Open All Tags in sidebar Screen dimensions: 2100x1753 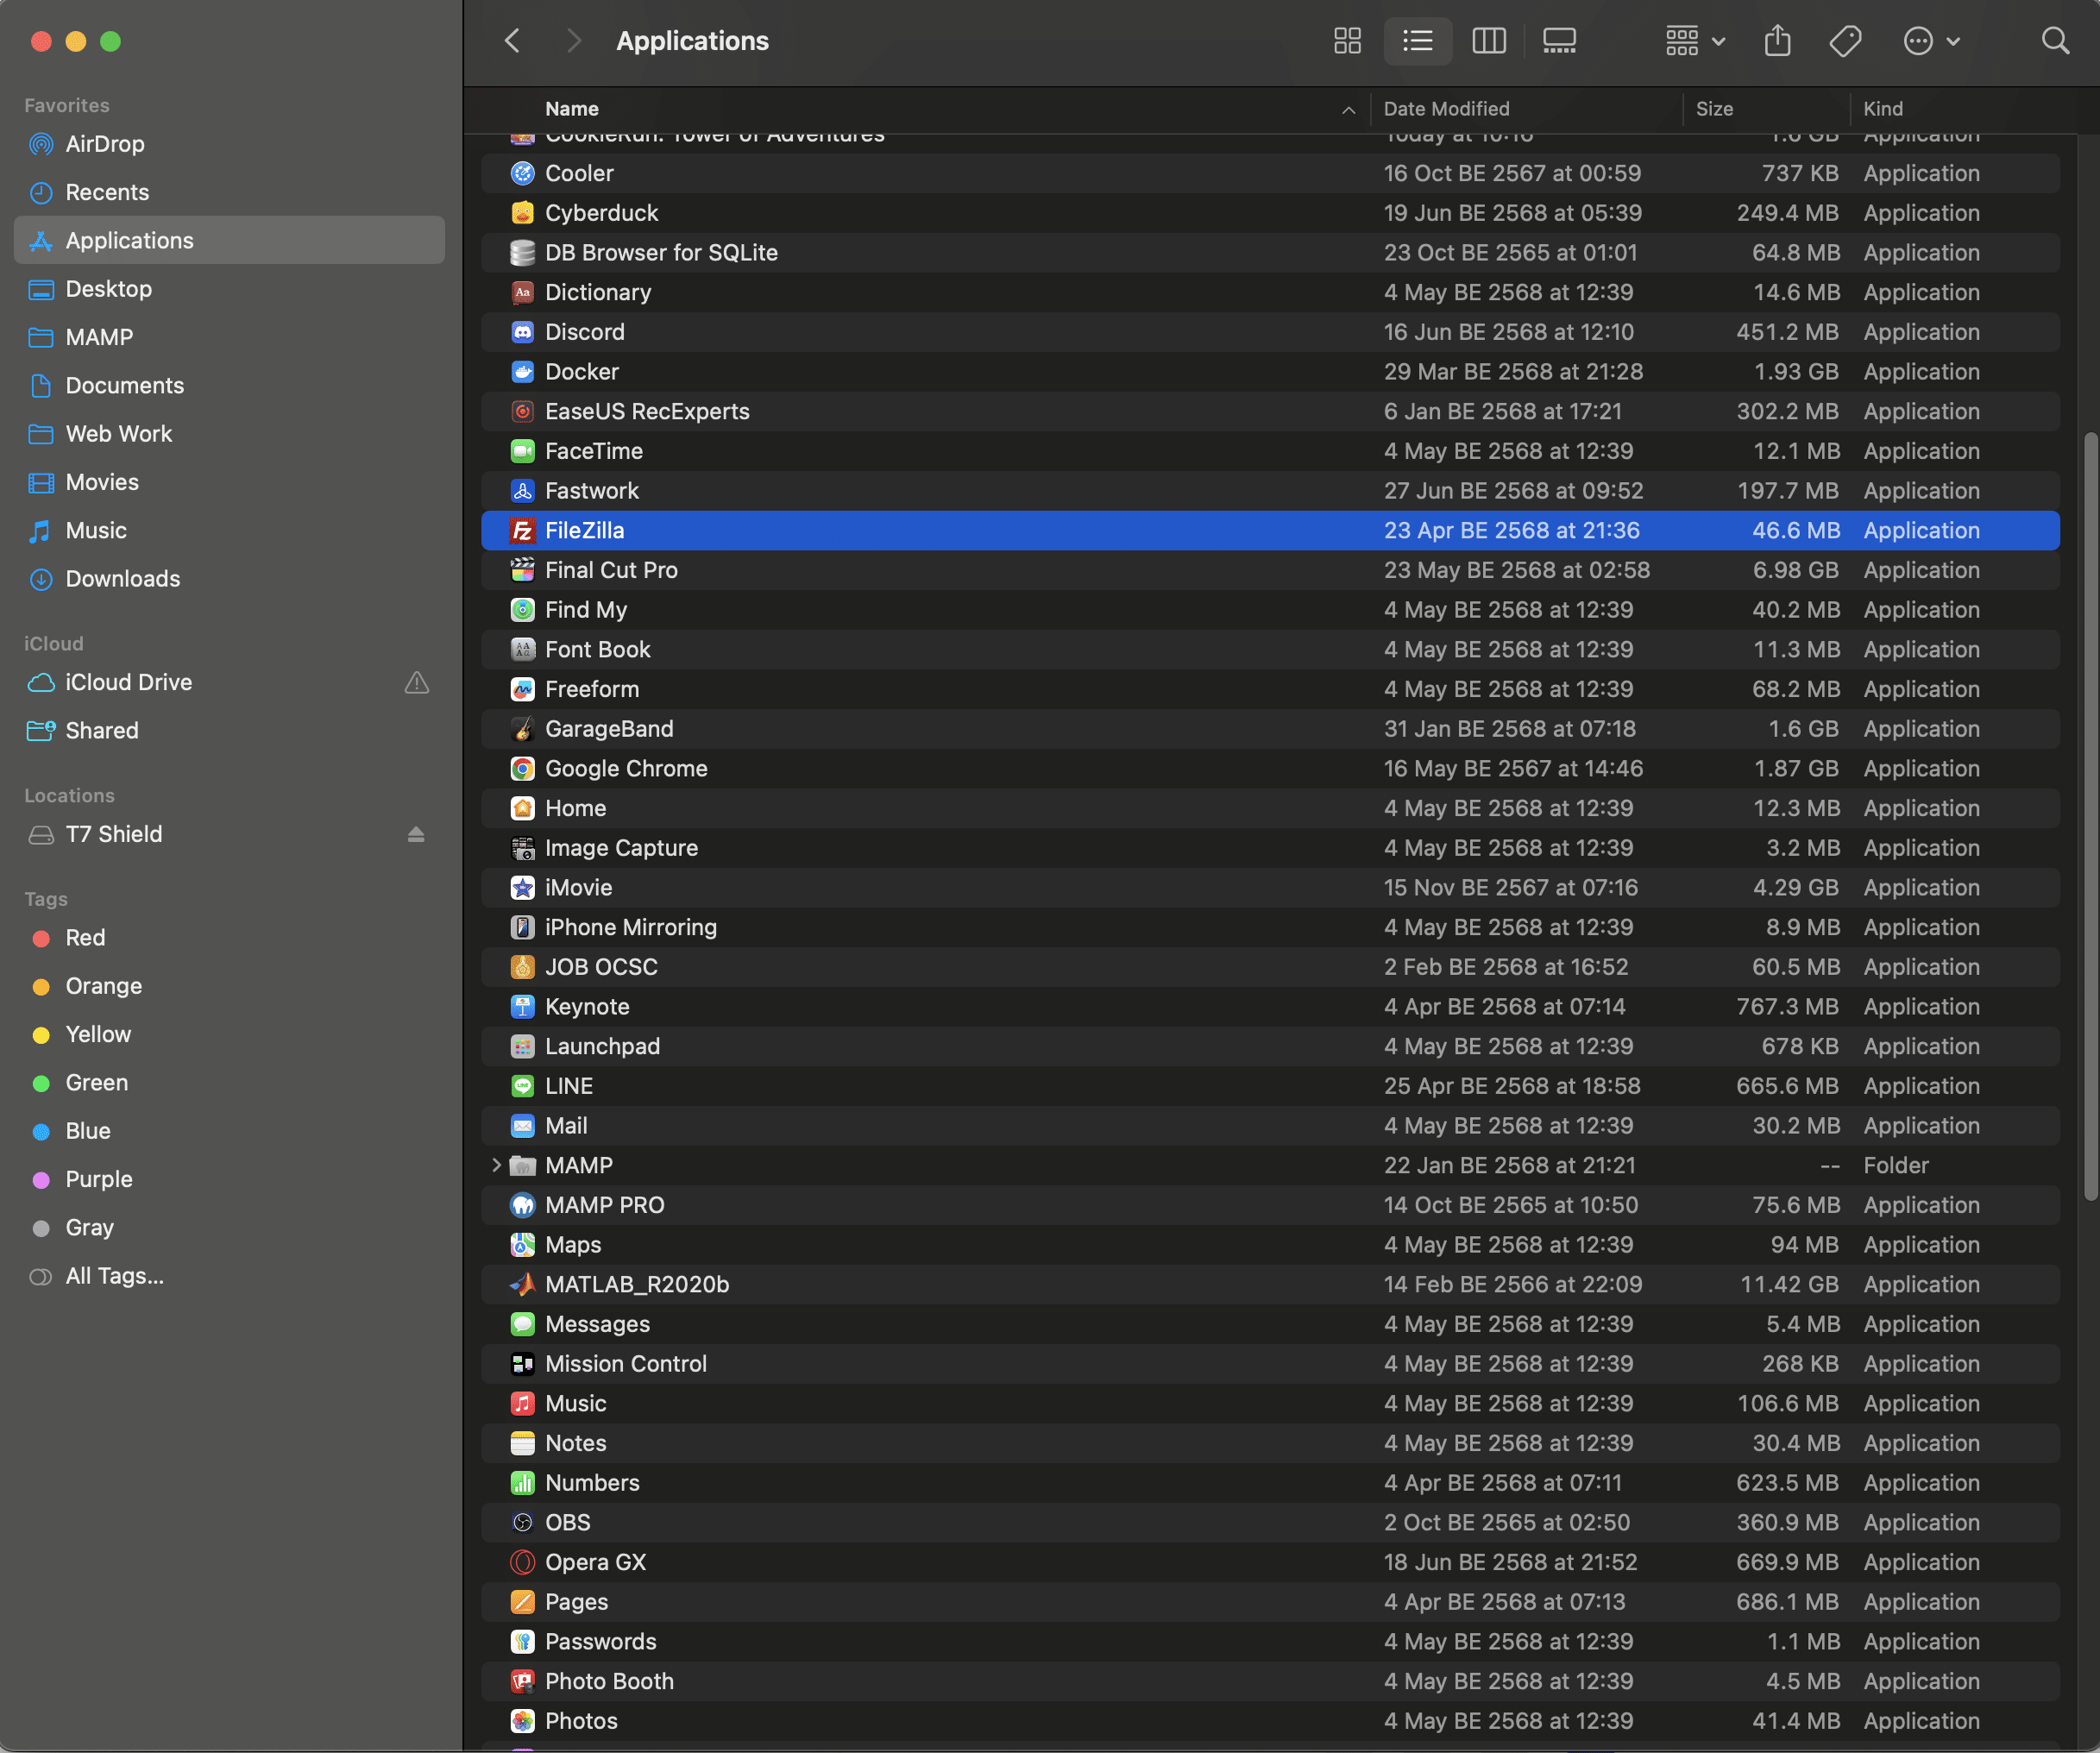[114, 1276]
